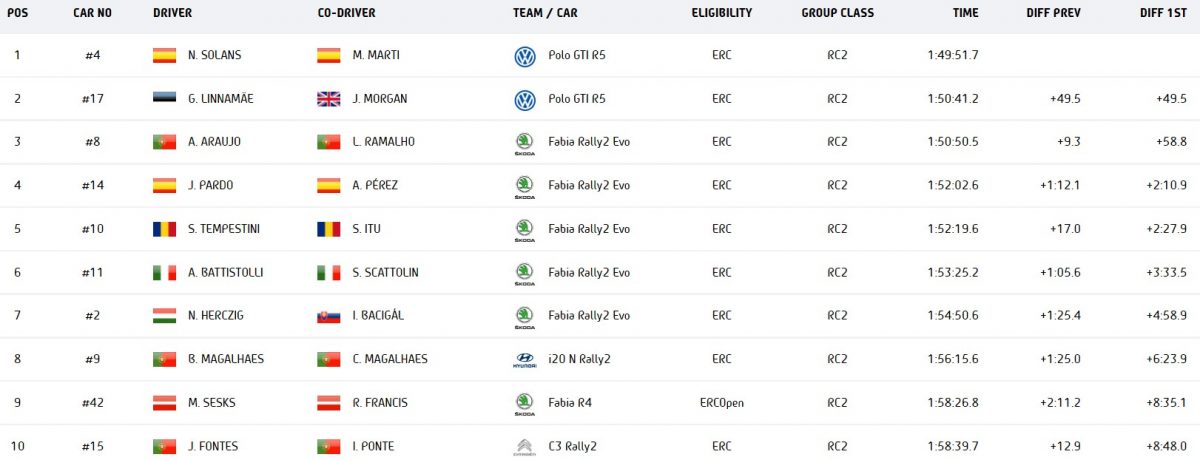The image size is (1200, 460).
Task: Click the DIFF 1ST column header
Action: [1162, 13]
